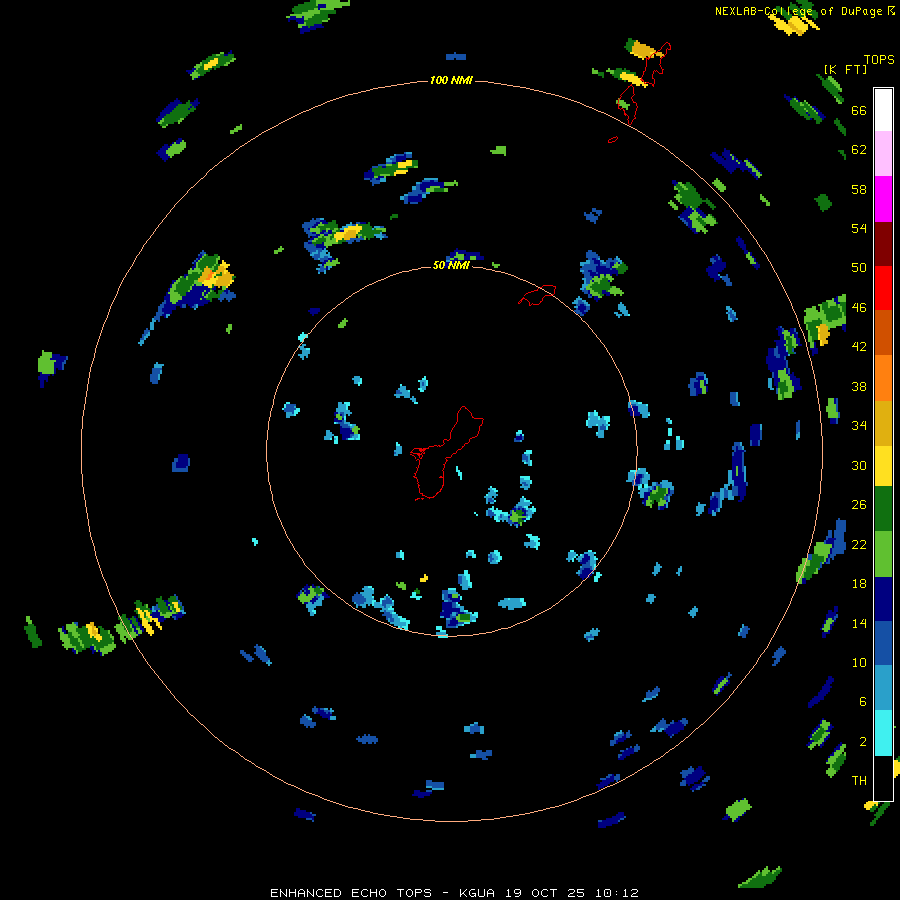This screenshot has height=900, width=900.
Task: Select the "KGUA" radar station identifier
Action: [479, 893]
